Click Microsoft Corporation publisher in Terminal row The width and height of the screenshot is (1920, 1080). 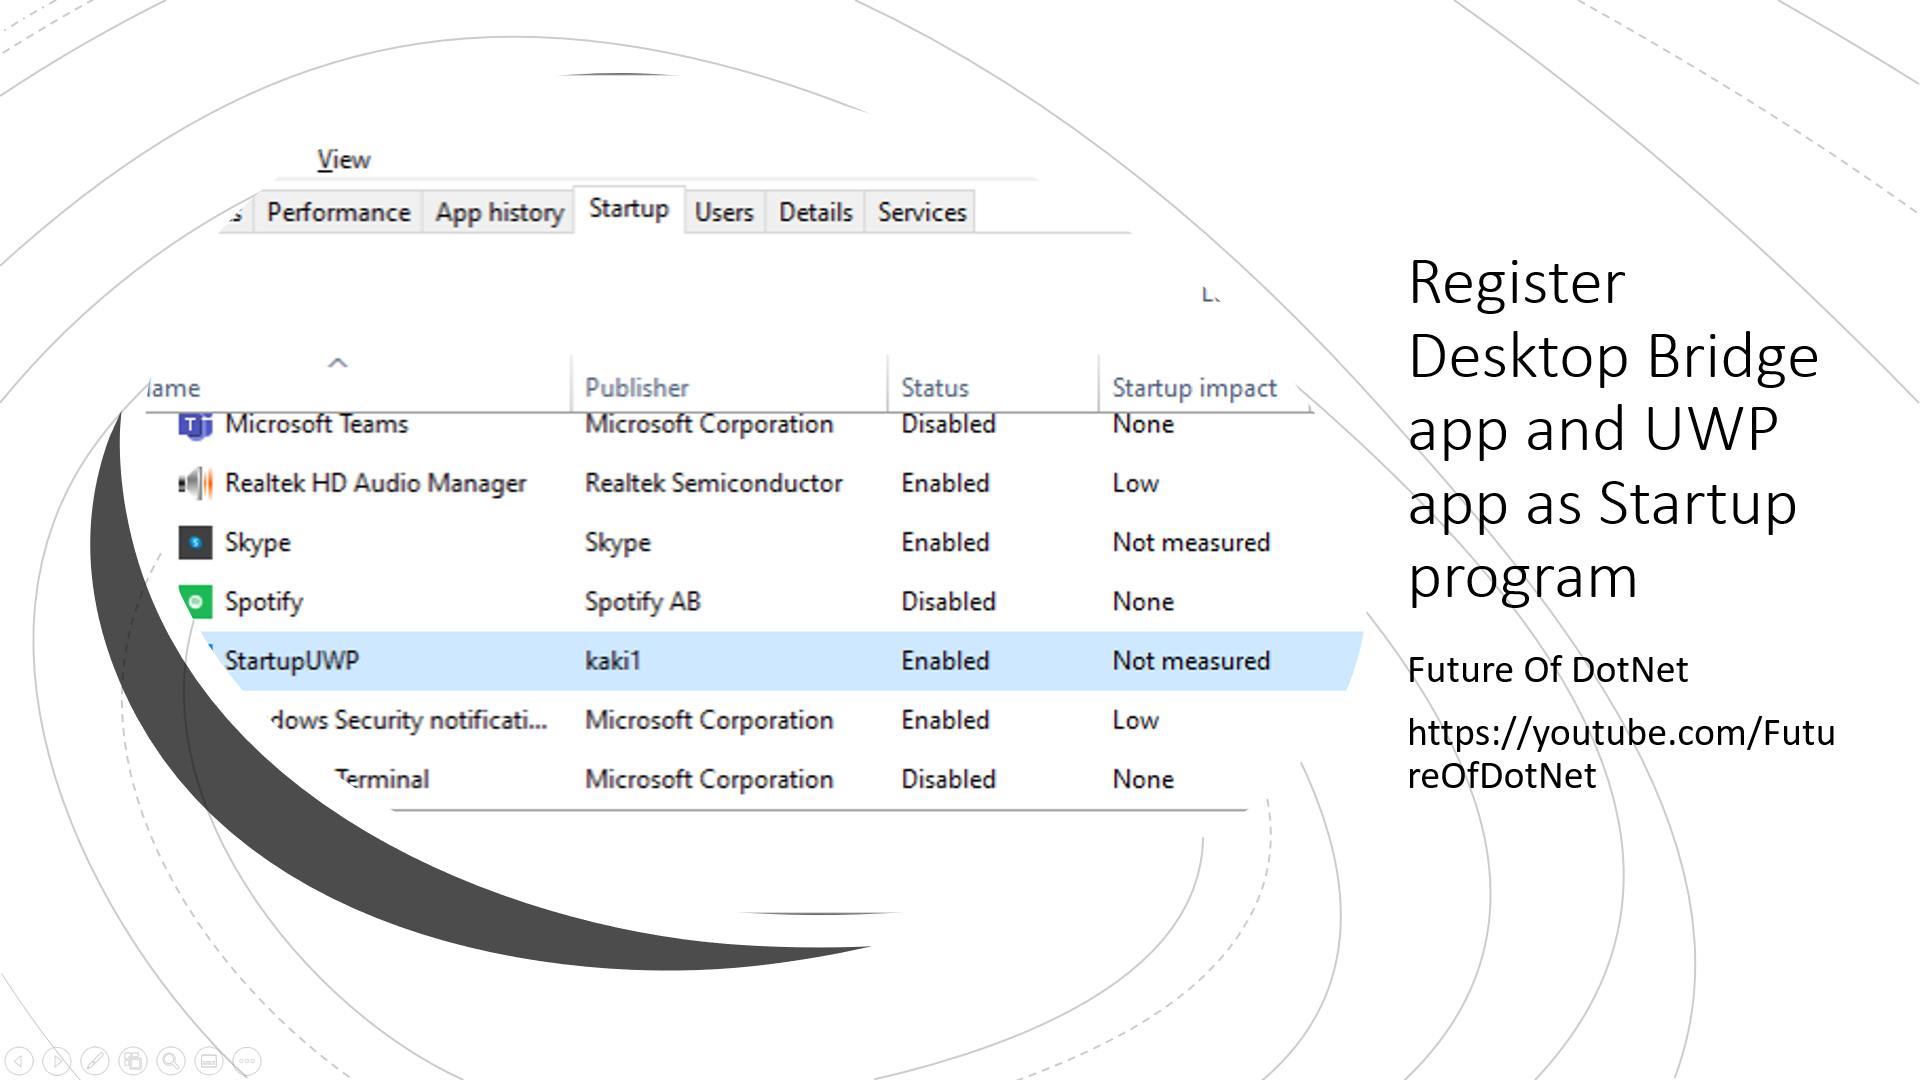tap(709, 779)
